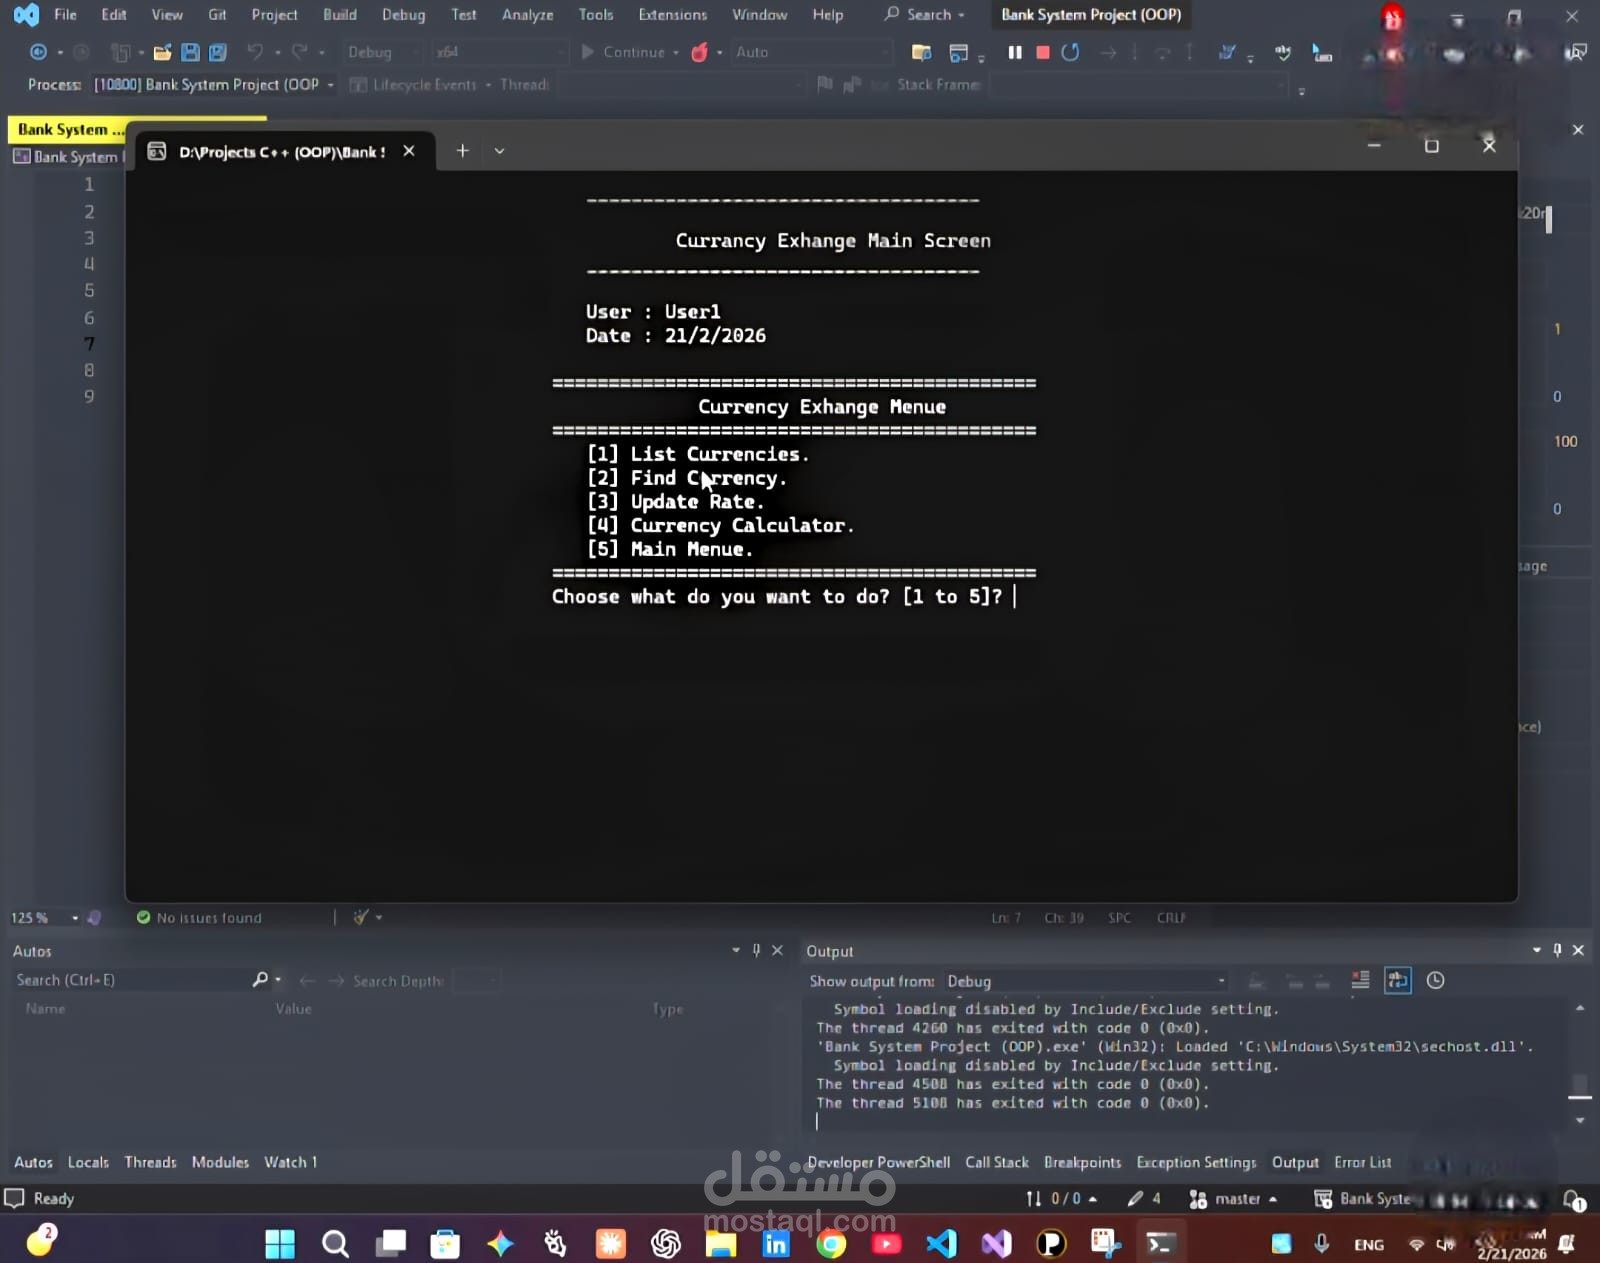Toggle Word Wrap in Output panel
1600x1263 pixels.
[1397, 980]
